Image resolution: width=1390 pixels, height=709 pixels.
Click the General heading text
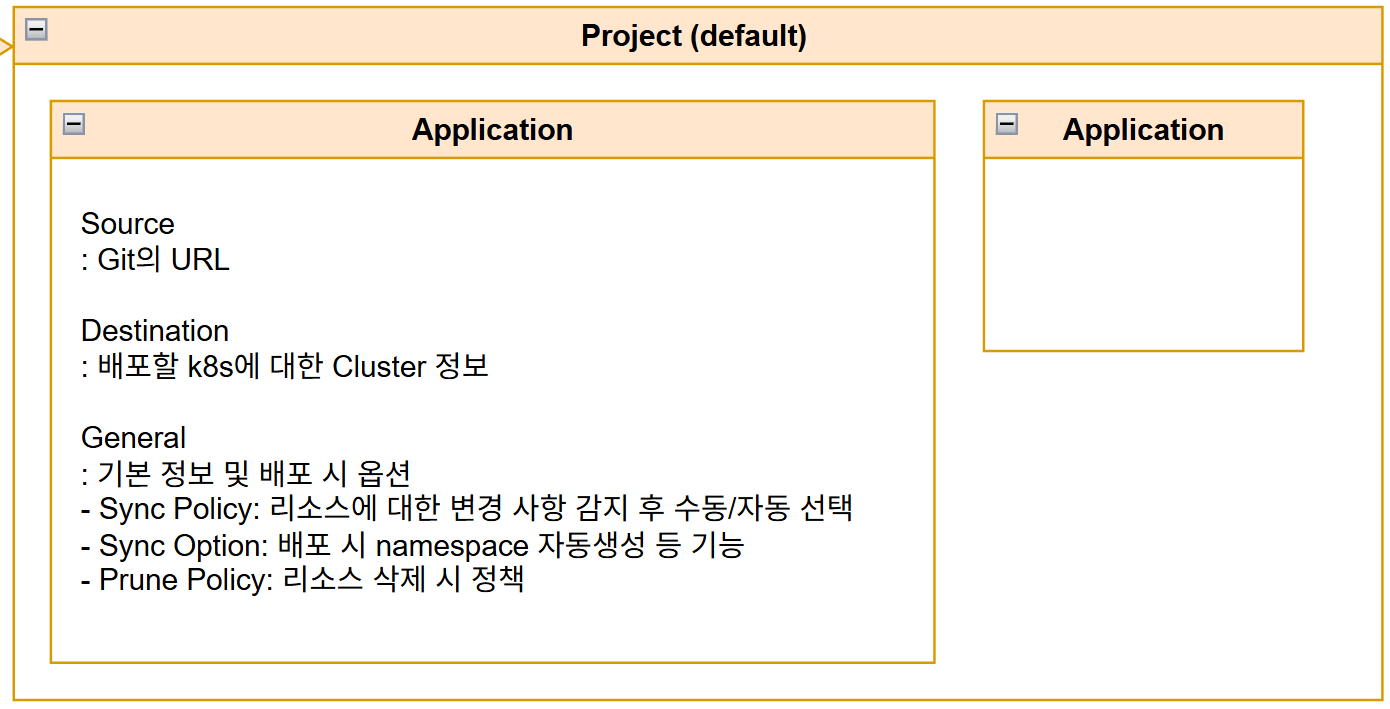133,438
